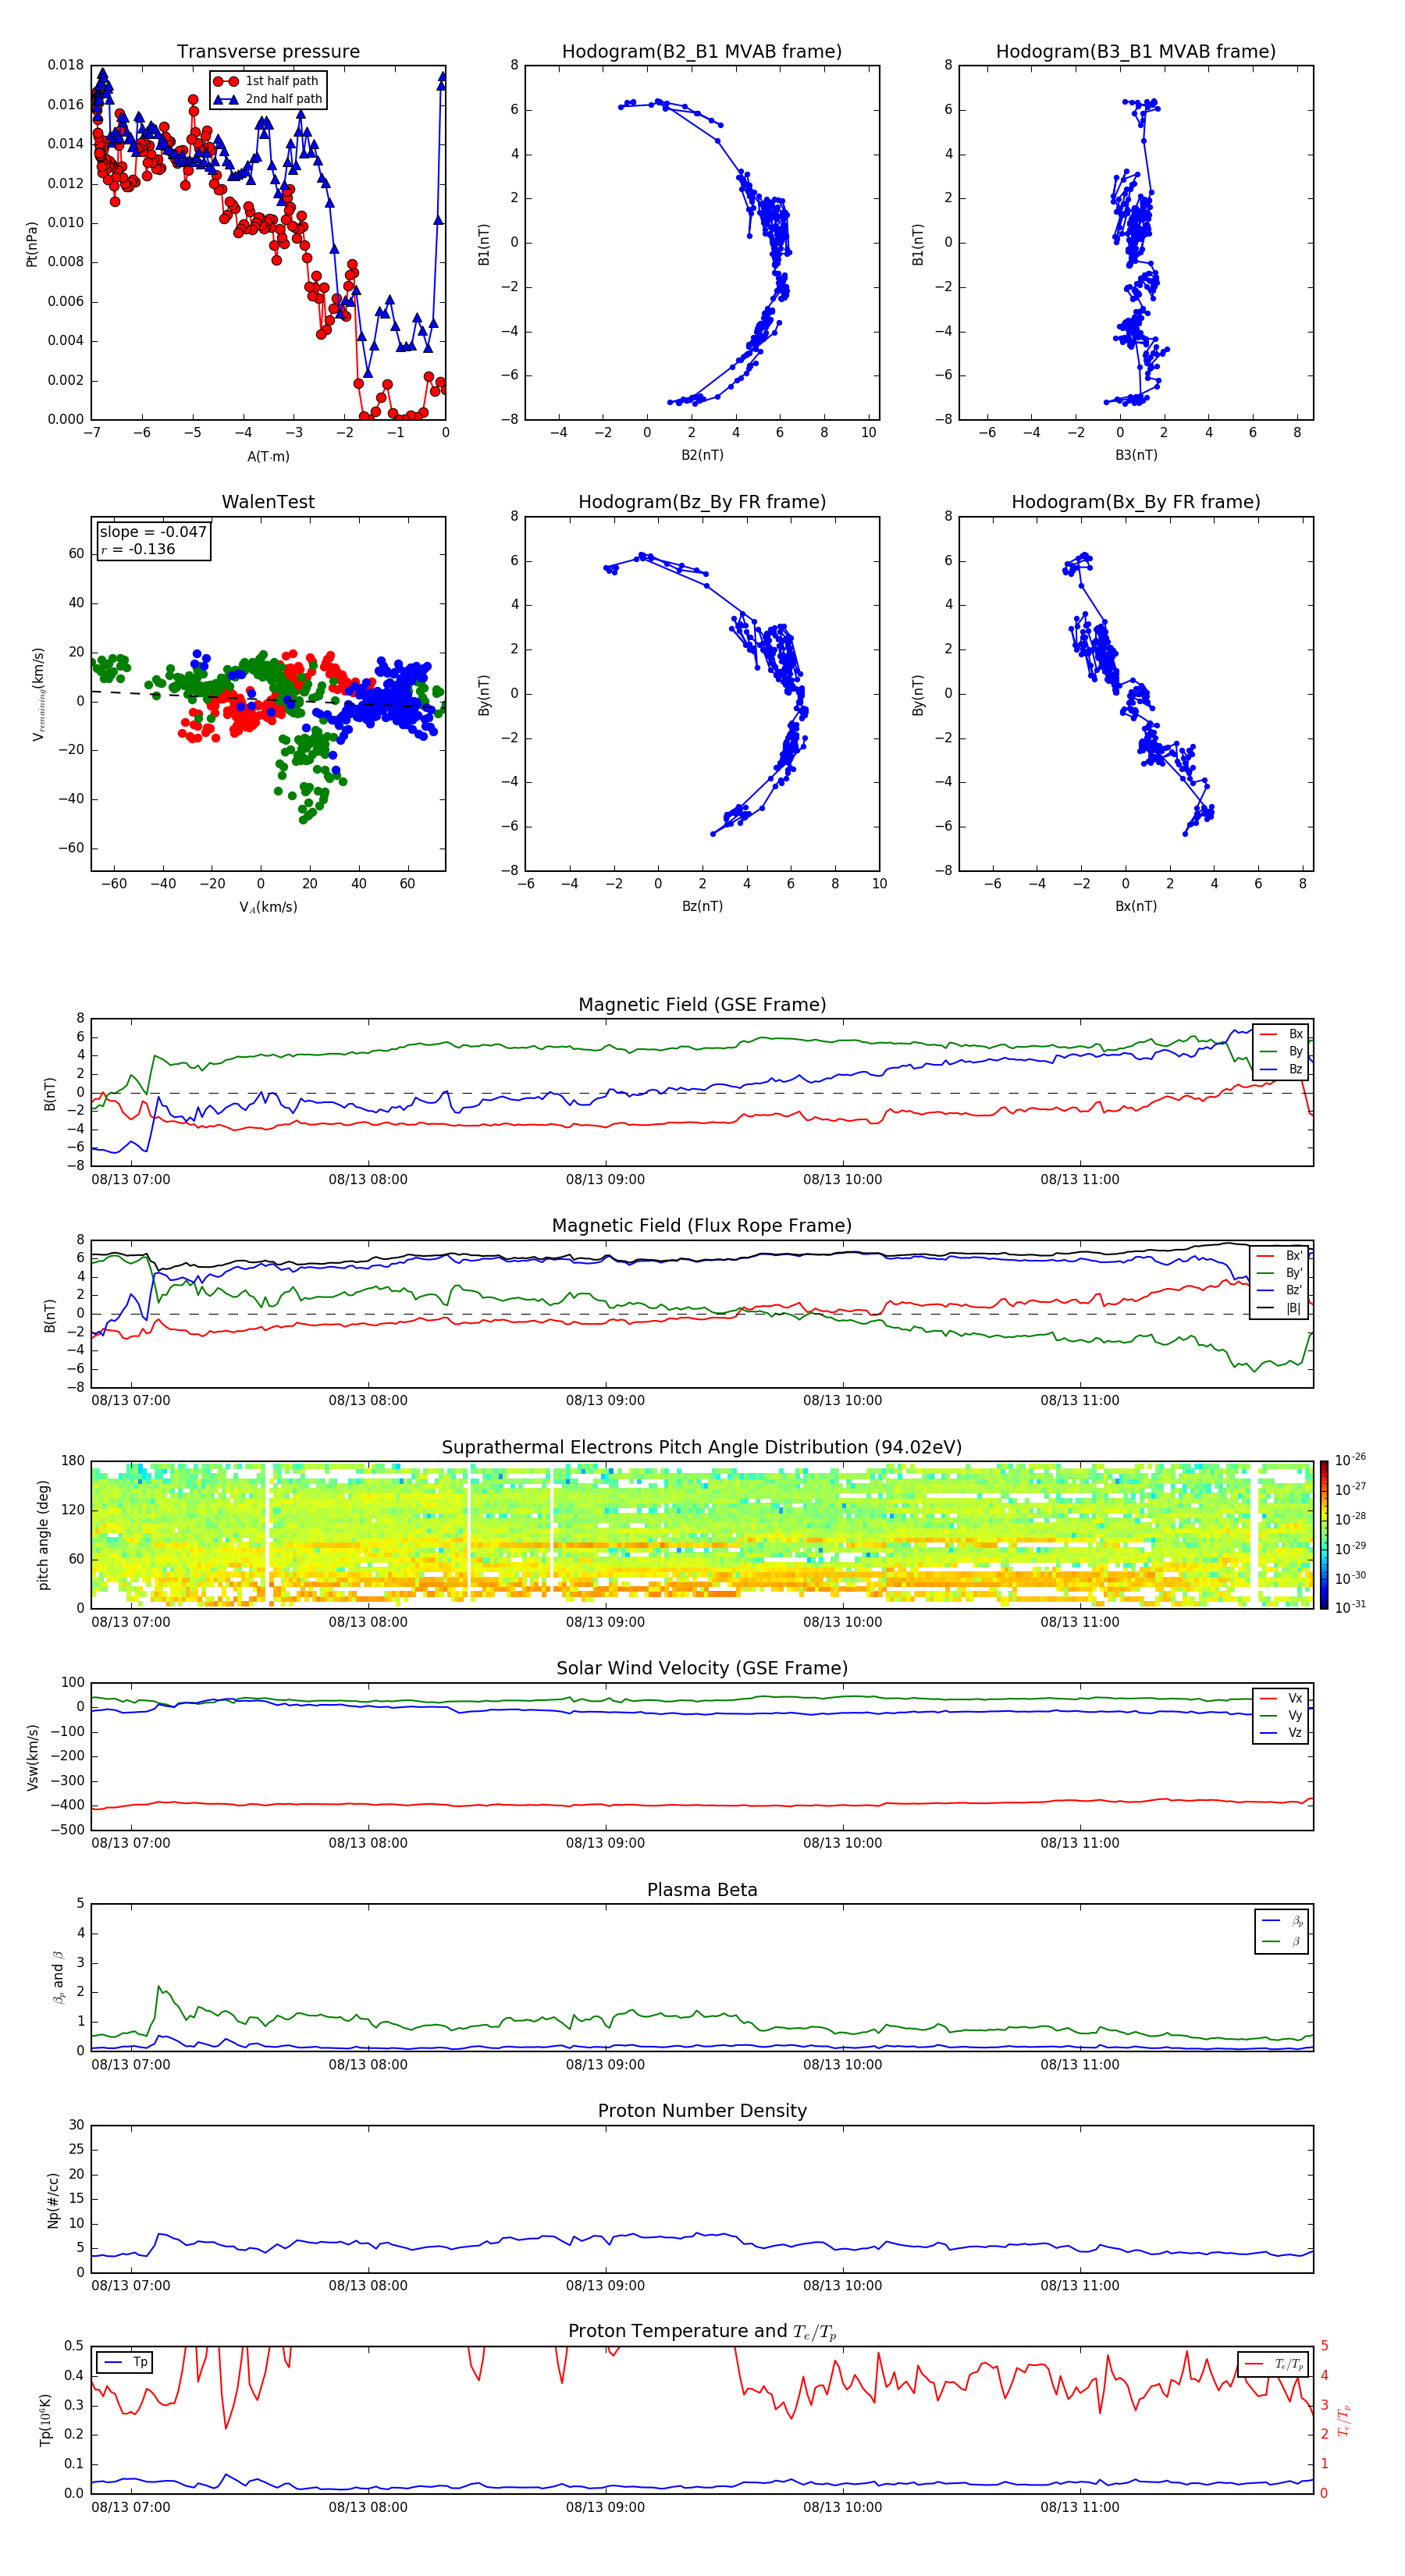This screenshot has height=2576, width=1405.
Task: Click the "B2(nT)" x-axis label
Action: 702,455
